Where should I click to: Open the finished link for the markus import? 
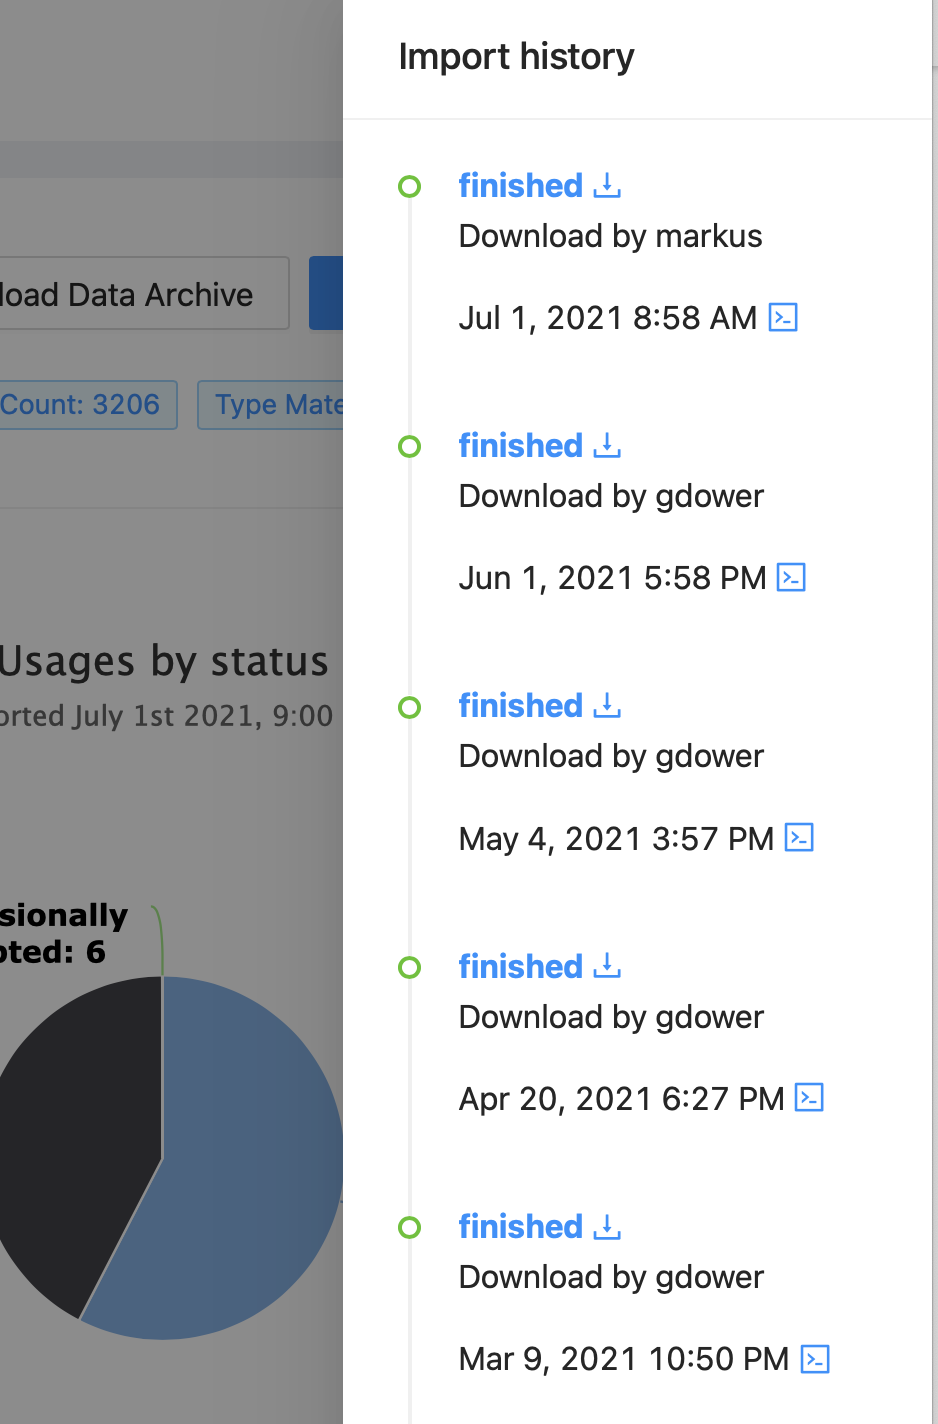[x=520, y=186]
